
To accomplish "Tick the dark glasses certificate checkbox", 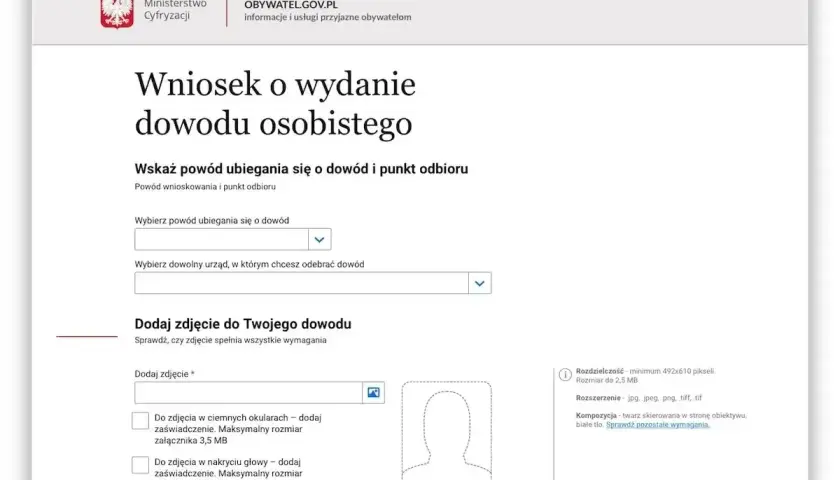I will (x=140, y=421).
